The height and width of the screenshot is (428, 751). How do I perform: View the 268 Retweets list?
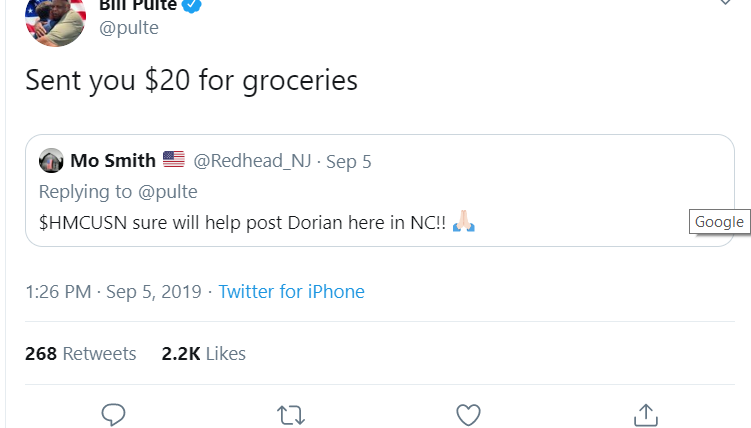tap(80, 353)
